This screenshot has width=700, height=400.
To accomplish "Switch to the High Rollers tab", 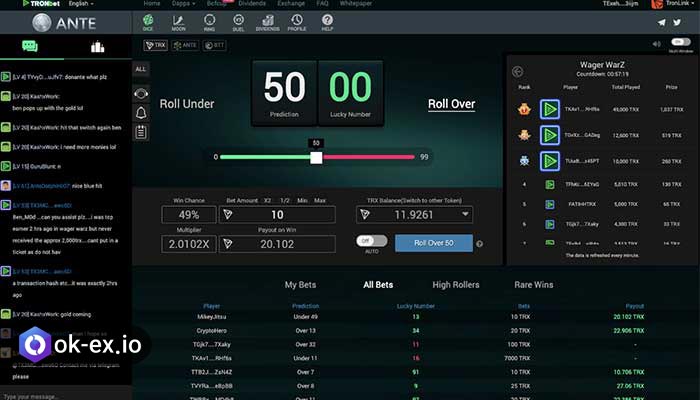I will coord(456,285).
